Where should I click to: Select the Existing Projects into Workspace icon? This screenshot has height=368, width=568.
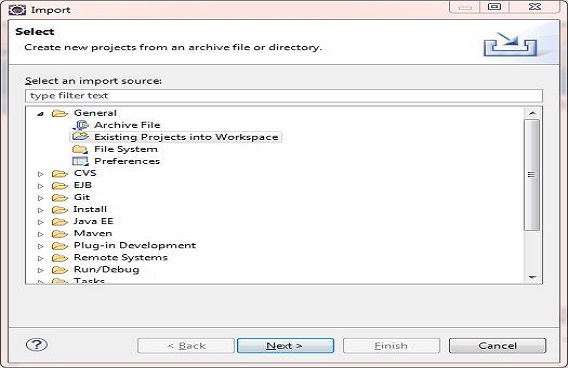pyautogui.click(x=80, y=137)
